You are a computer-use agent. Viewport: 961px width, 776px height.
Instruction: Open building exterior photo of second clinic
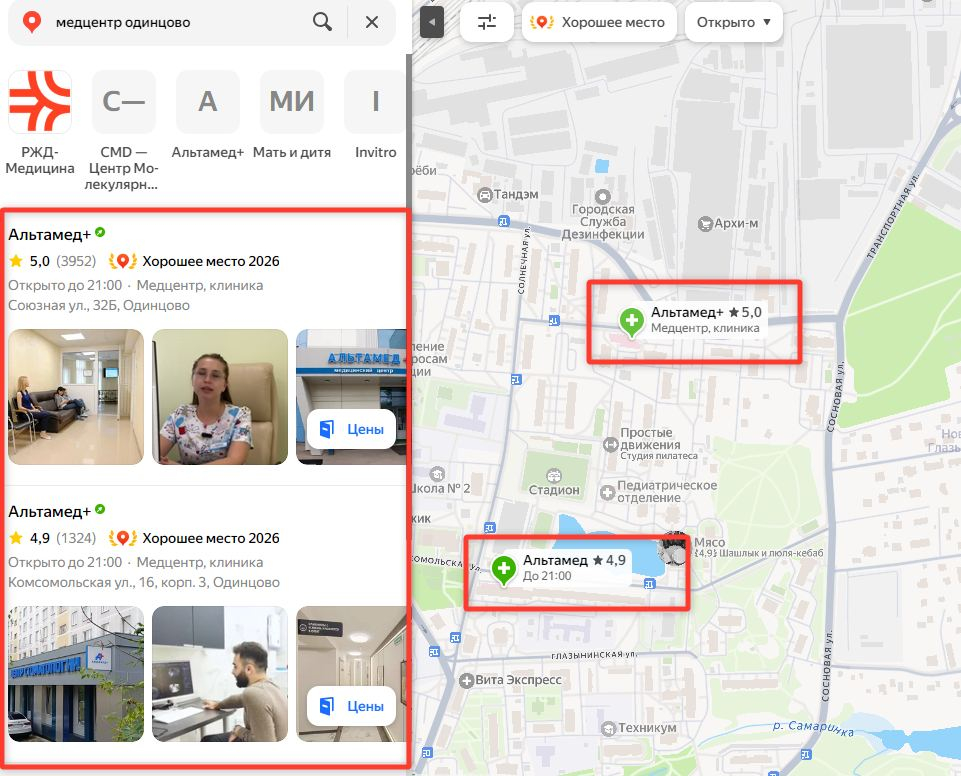(x=76, y=674)
